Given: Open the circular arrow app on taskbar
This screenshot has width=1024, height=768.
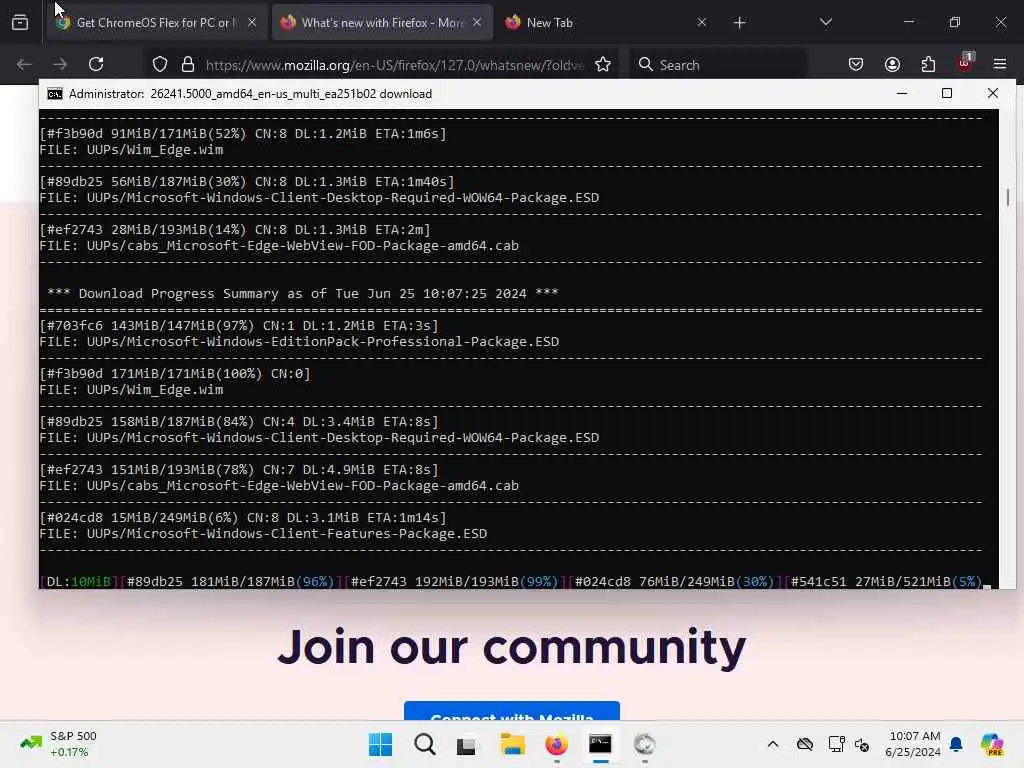Looking at the screenshot, I should tap(645, 744).
